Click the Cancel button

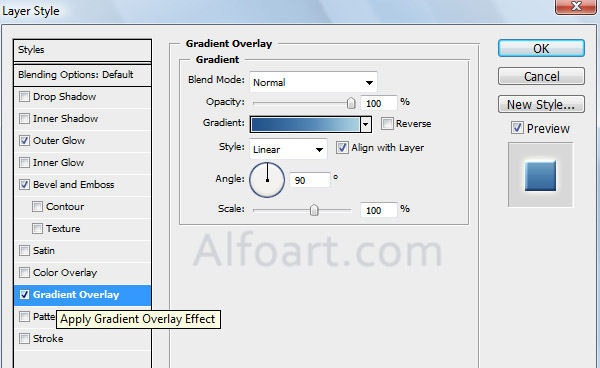[x=541, y=76]
